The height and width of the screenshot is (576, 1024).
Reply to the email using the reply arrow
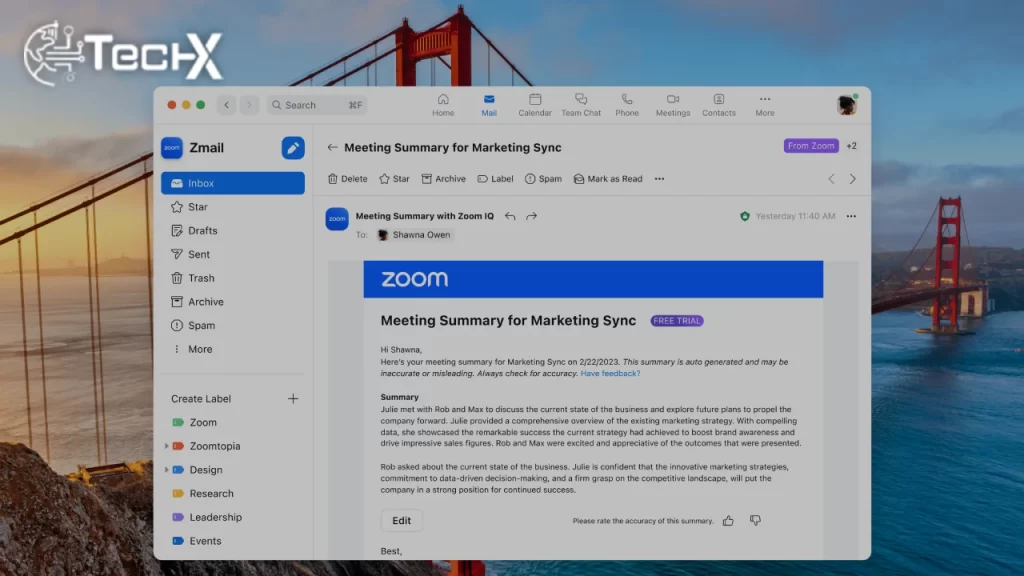[x=509, y=216]
